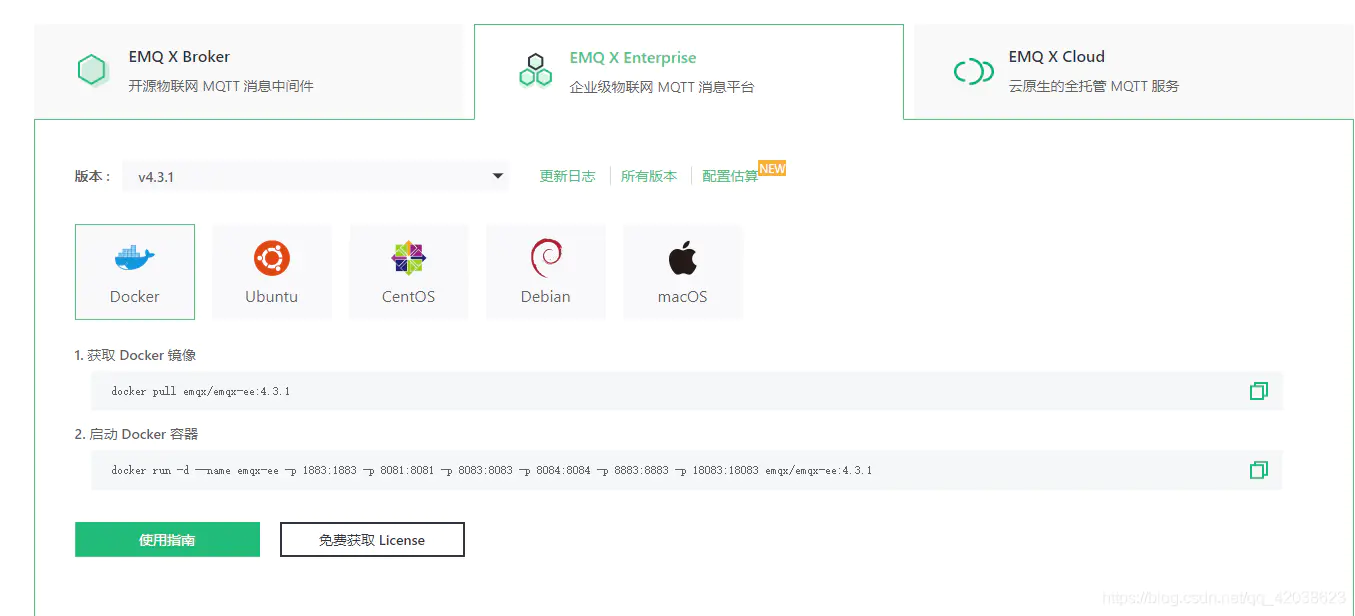Open the version v4.3.1 dropdown
The image size is (1355, 616).
click(315, 177)
